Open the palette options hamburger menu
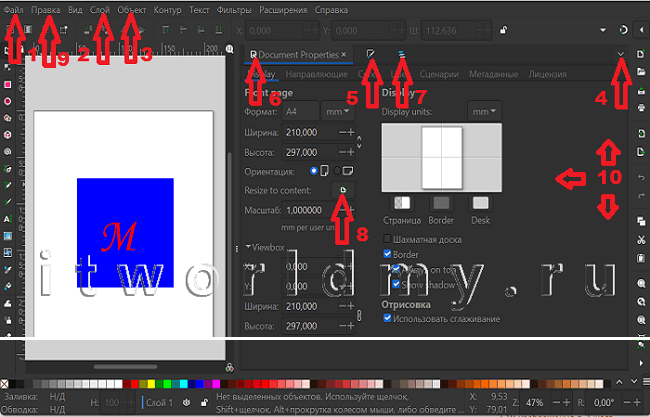 pyautogui.click(x=646, y=382)
